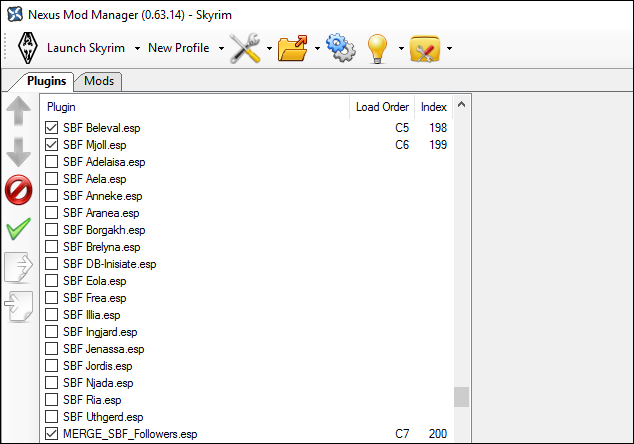This screenshot has height=444, width=634.
Task: Tick the SBF Njada.esp checkbox
Action: pyautogui.click(x=51, y=383)
